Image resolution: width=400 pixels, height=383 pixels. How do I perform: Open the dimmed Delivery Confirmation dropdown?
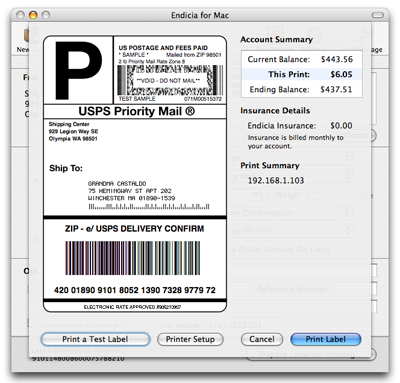click(x=291, y=213)
